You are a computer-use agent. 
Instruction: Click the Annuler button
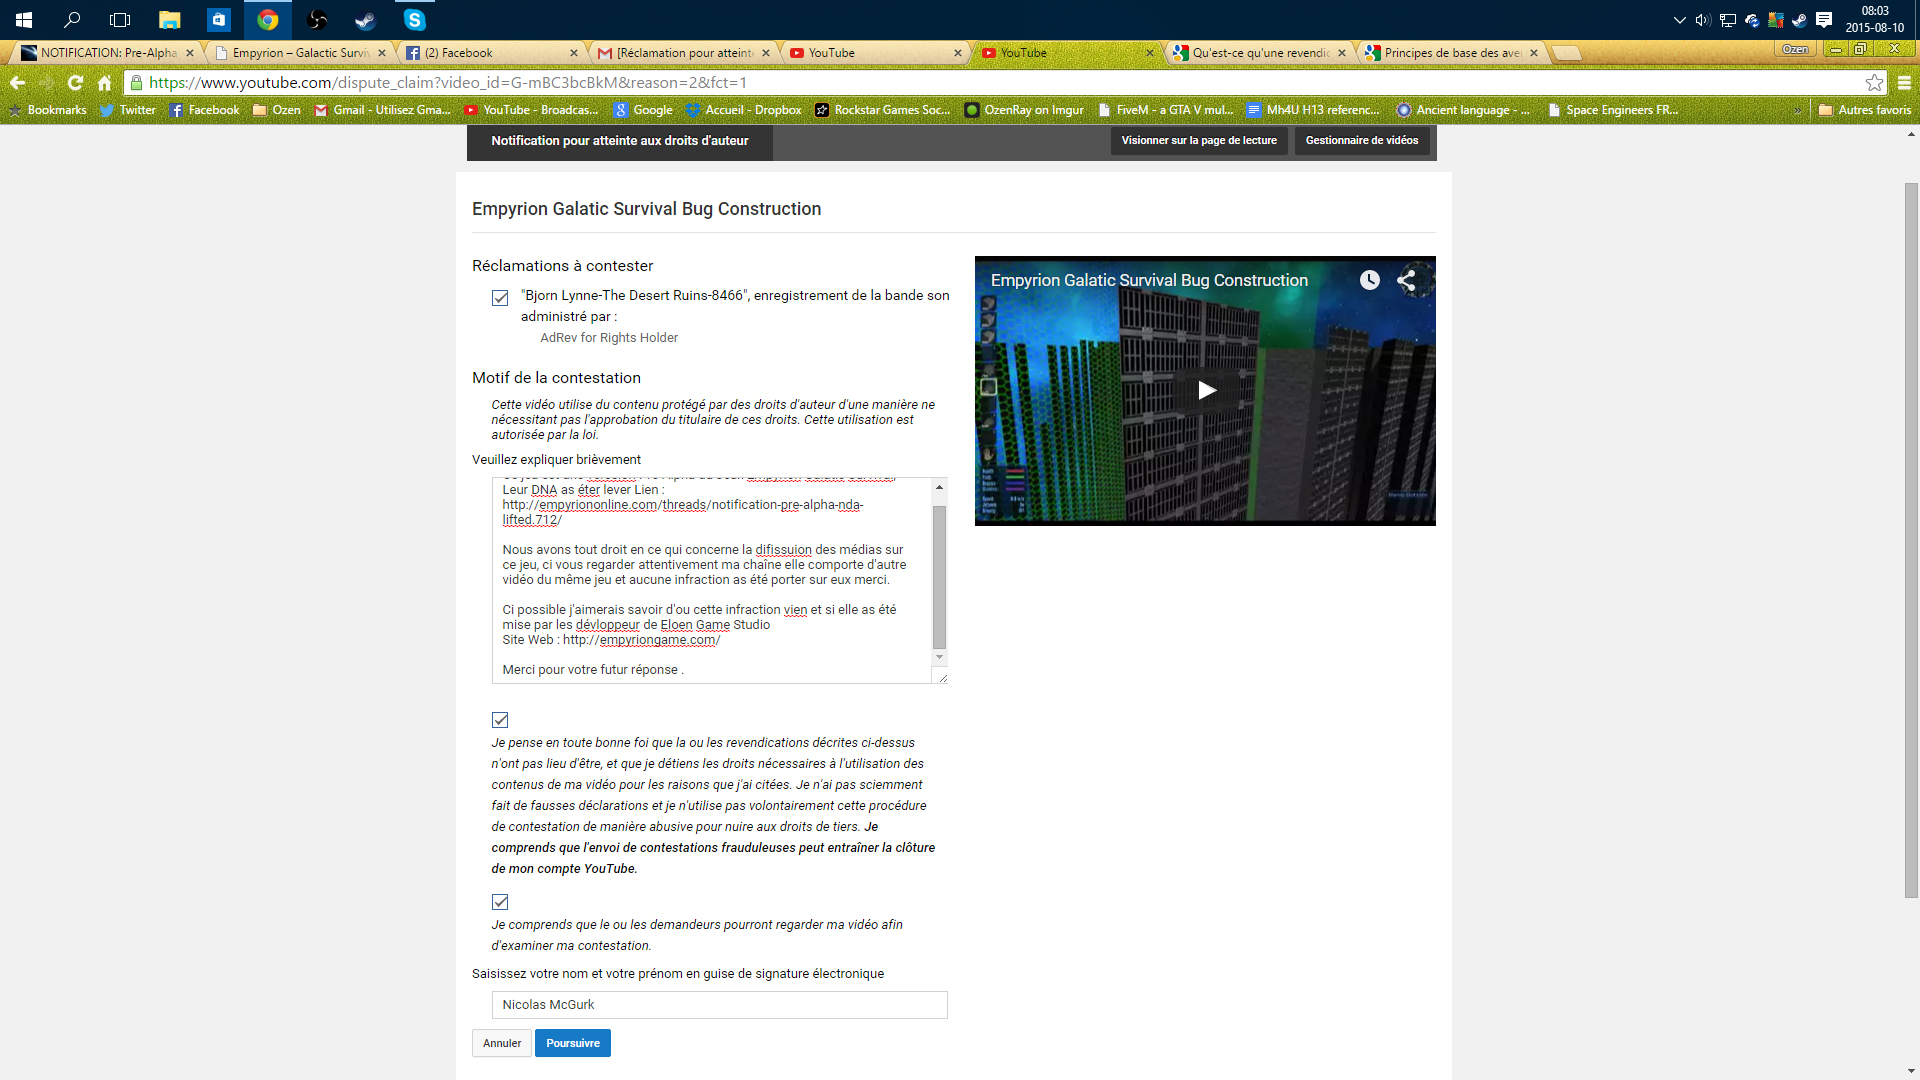pos(502,1043)
